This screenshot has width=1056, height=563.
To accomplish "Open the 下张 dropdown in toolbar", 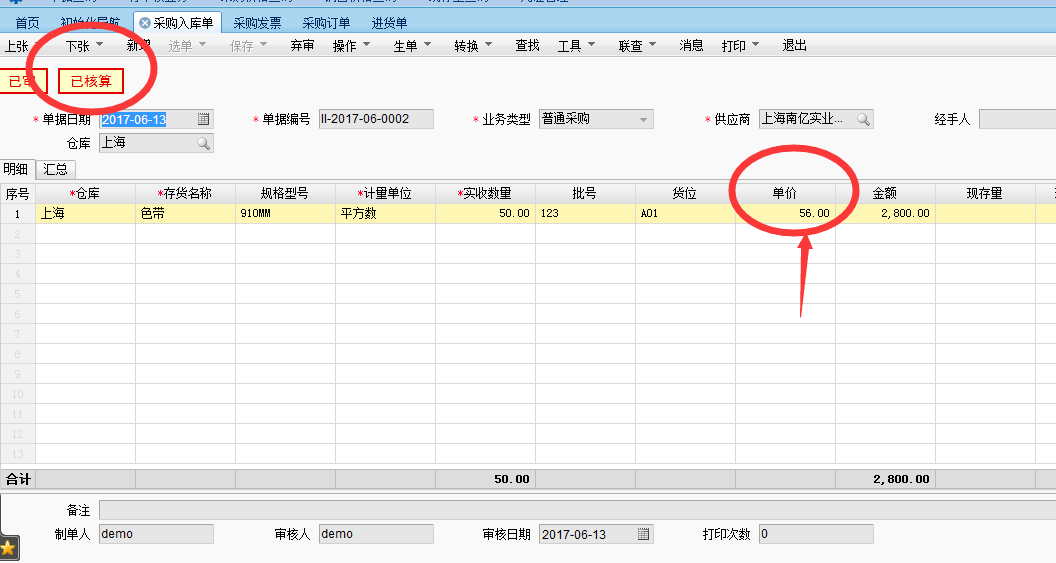I will pos(84,46).
